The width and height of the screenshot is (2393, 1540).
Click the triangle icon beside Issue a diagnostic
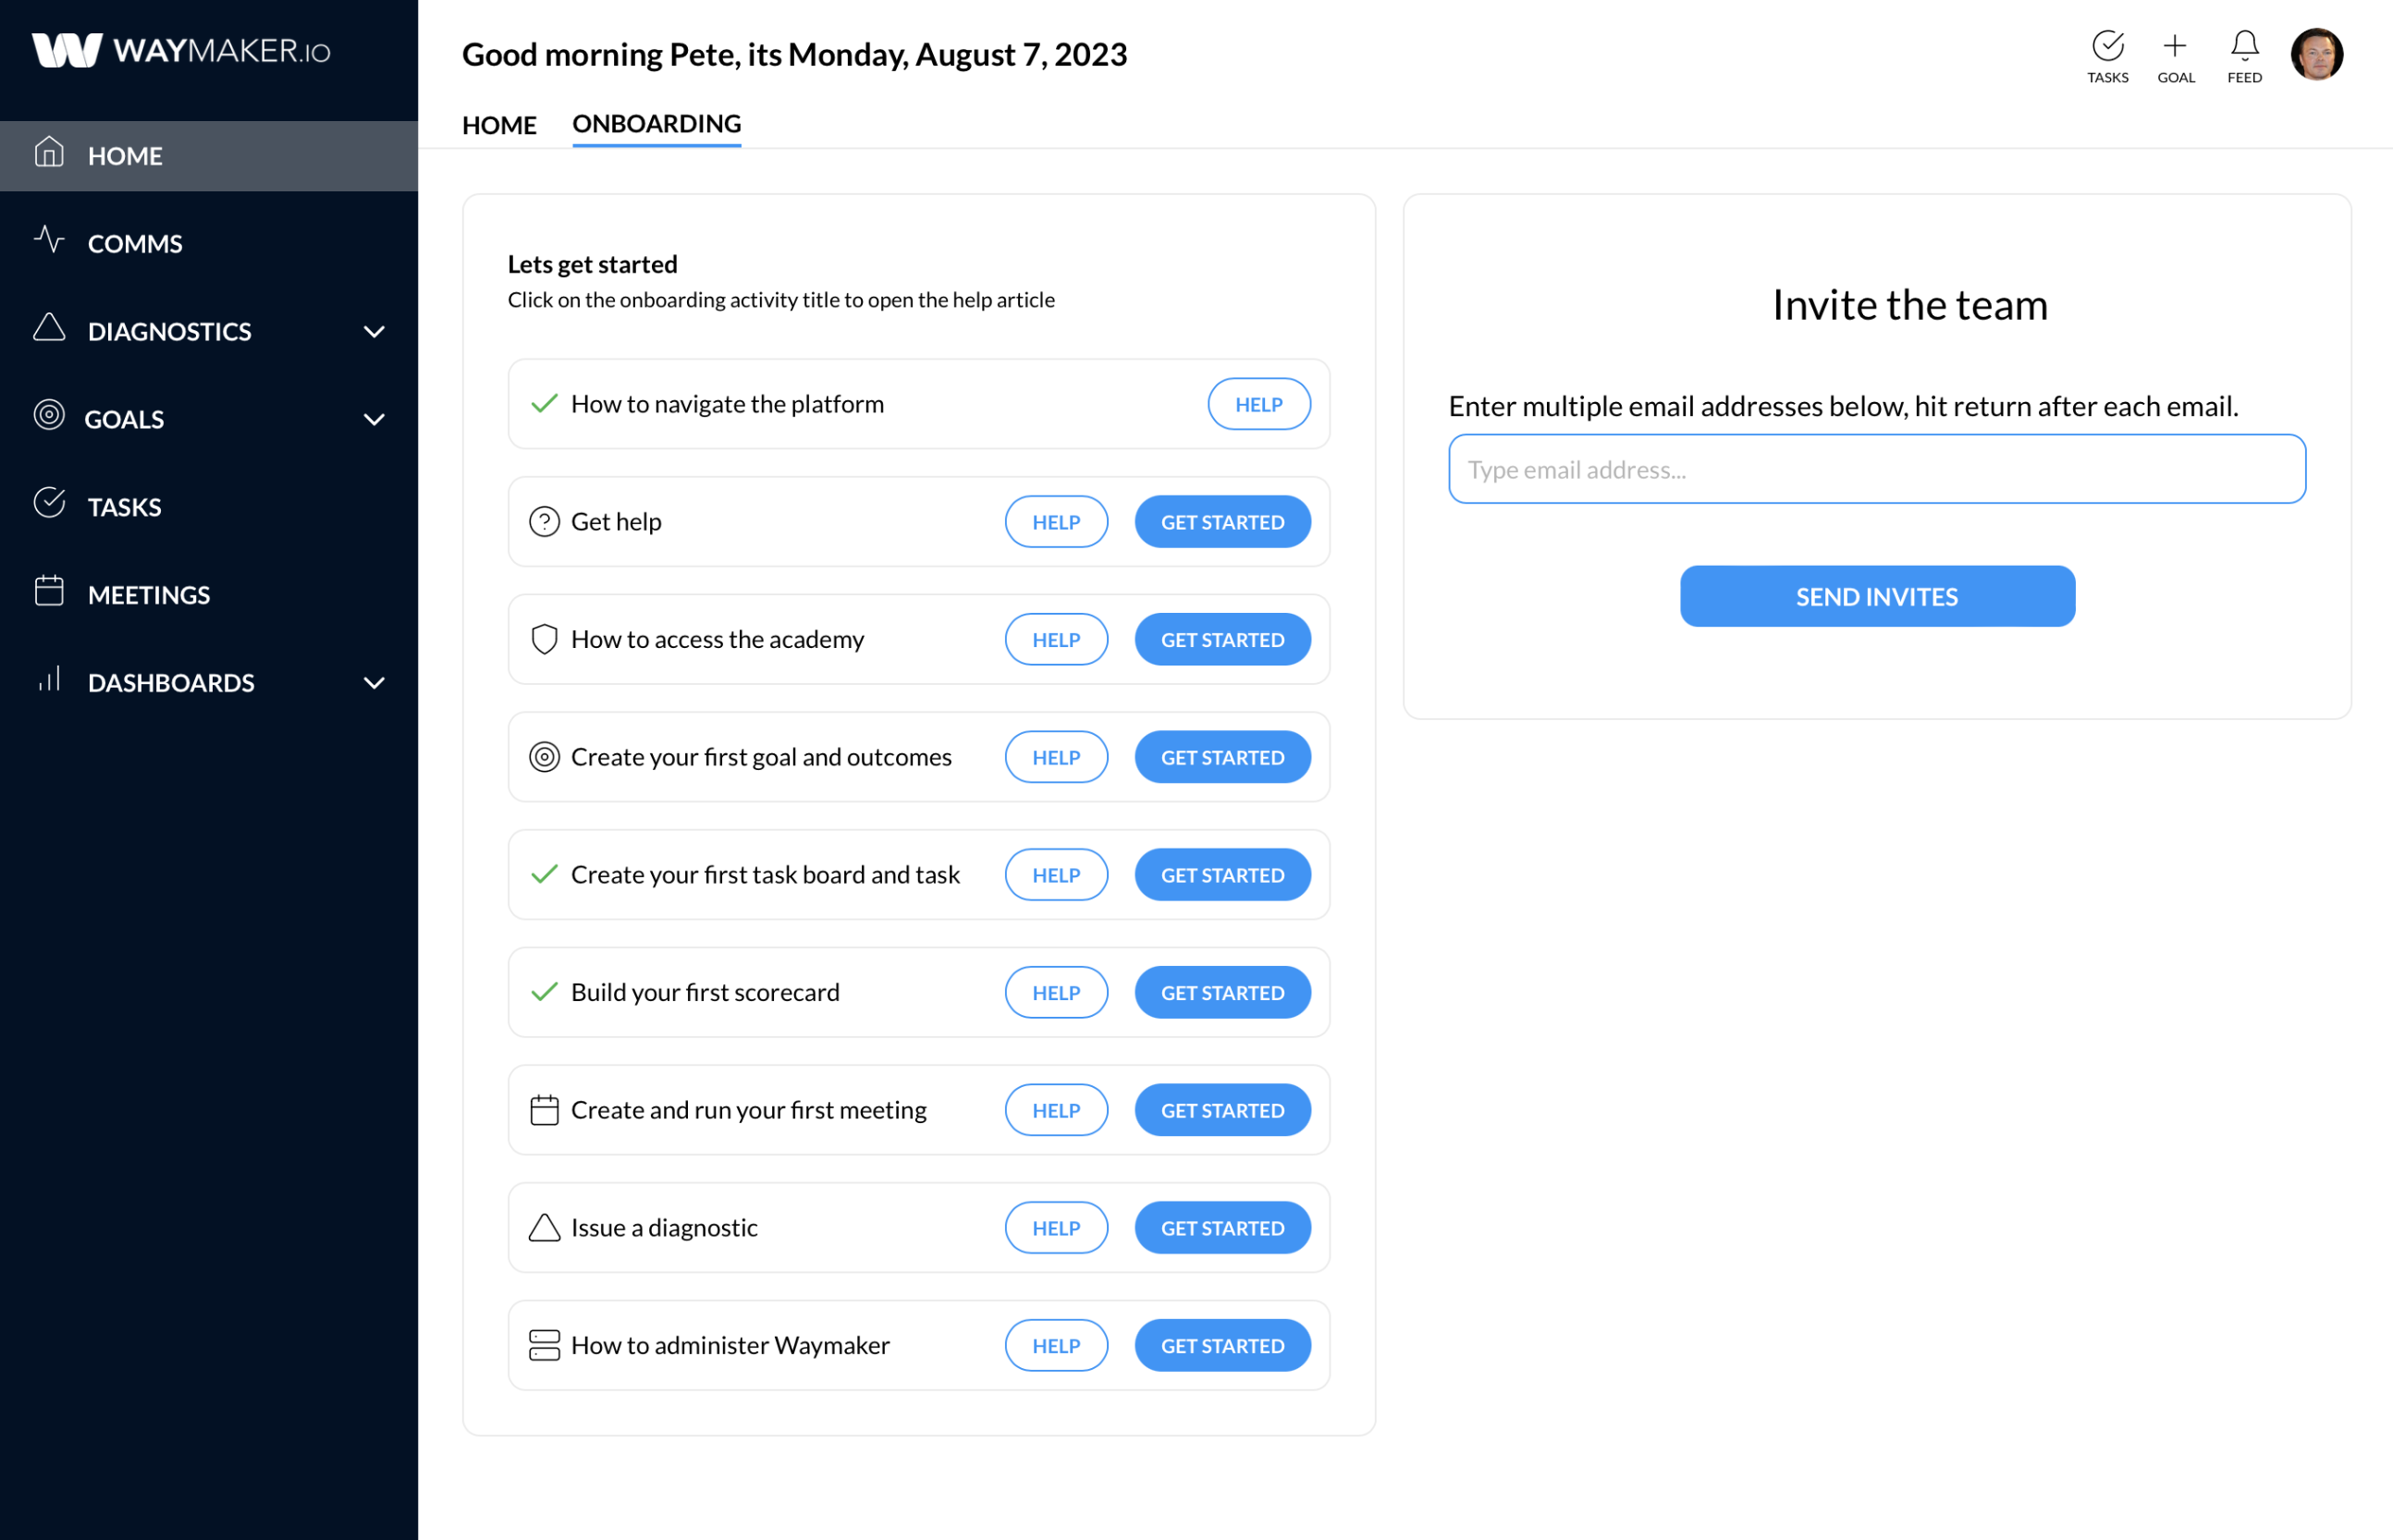coord(544,1228)
